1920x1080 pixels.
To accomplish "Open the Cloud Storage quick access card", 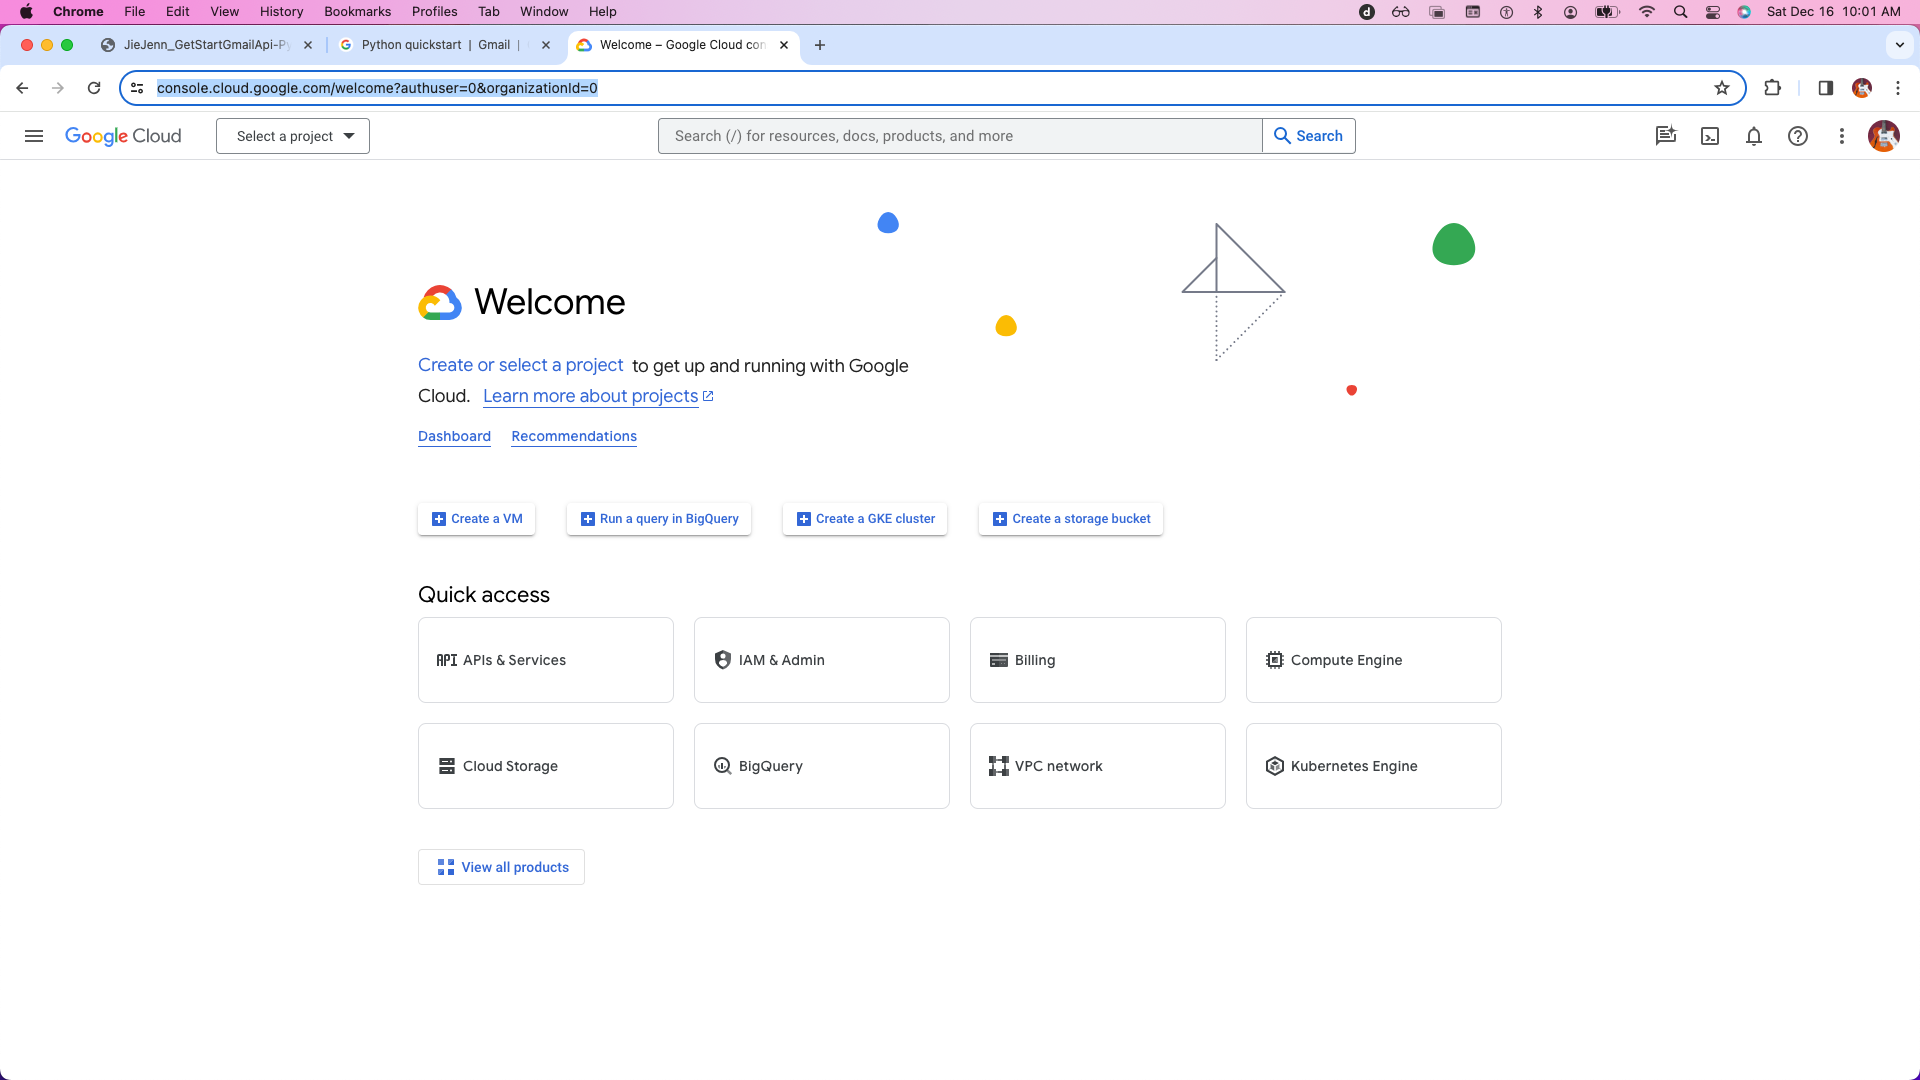I will point(546,766).
